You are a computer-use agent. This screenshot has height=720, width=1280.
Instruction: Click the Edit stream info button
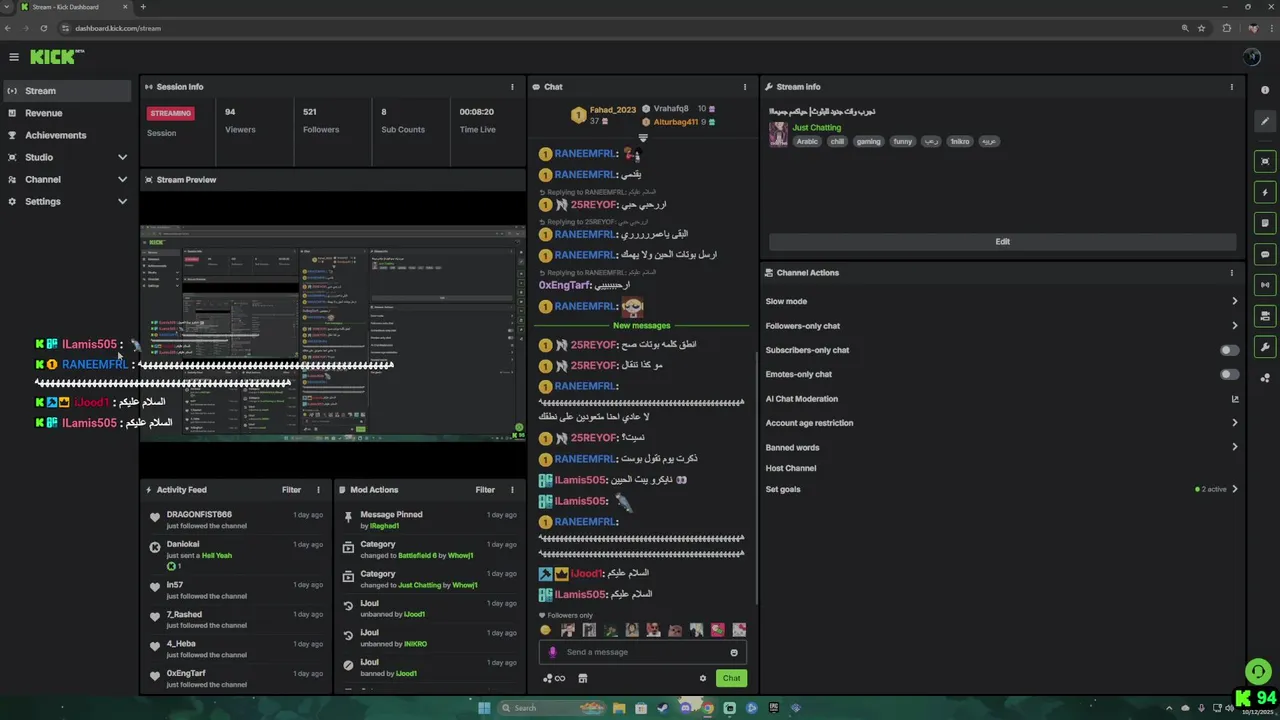(x=1002, y=241)
